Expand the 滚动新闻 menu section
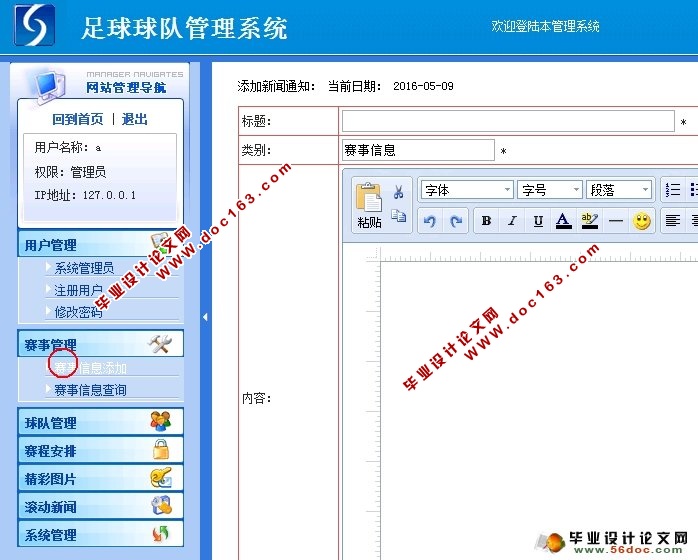 101,506
